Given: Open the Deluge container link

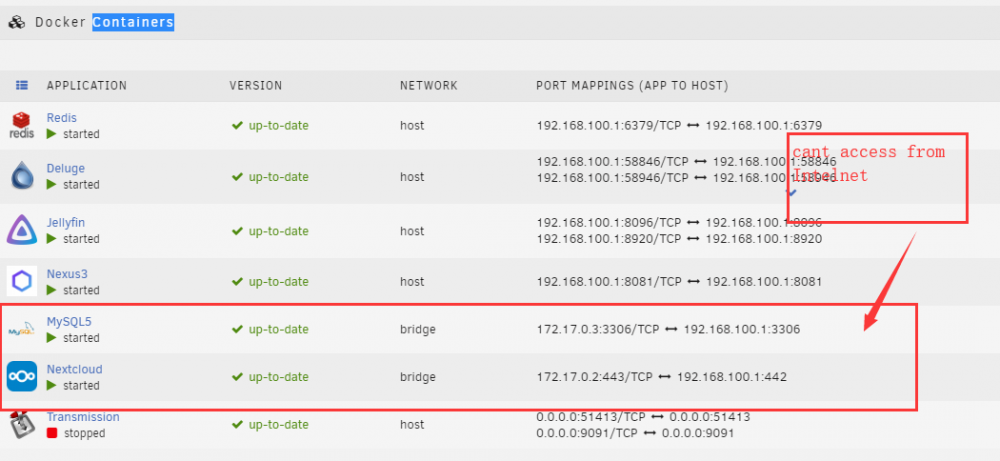Looking at the screenshot, I should tap(66, 168).
